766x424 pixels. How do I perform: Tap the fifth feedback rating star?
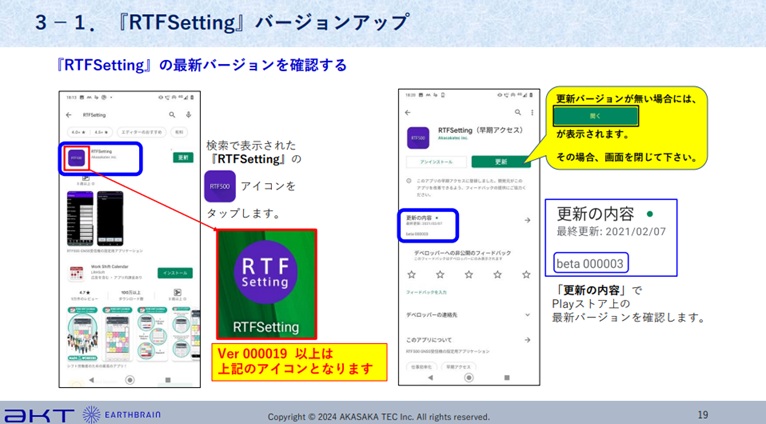pos(526,275)
